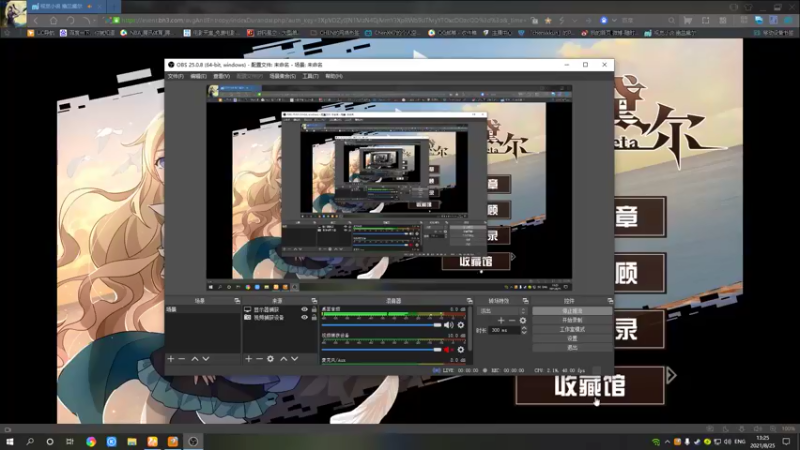Pop out the Sources dock panel

click(x=314, y=301)
